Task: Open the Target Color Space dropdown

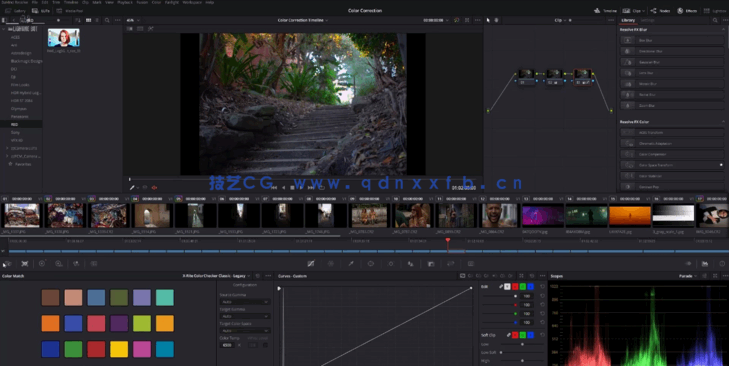Action: [245, 331]
